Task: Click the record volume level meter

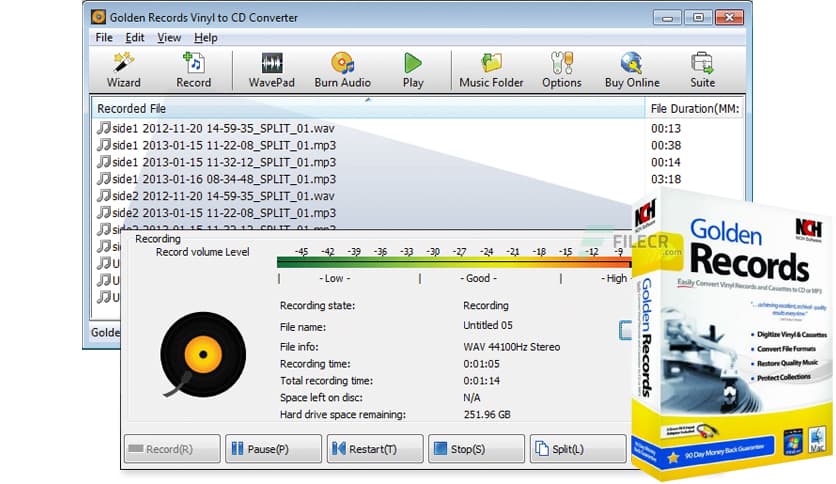Action: [454, 262]
